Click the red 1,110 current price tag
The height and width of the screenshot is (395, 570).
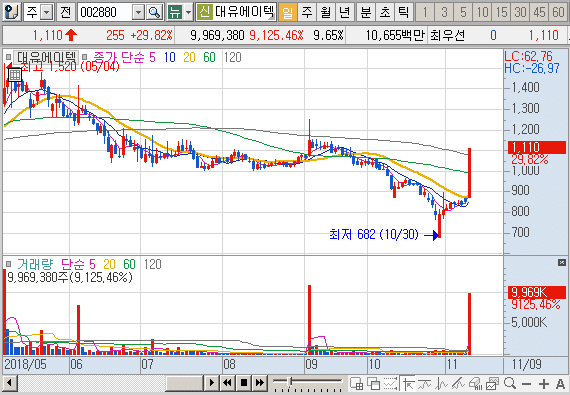pyautogui.click(x=537, y=147)
